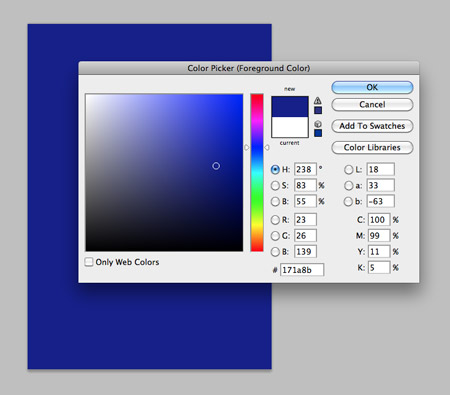Screen dimensions: 450x395
Task: Click the out-of-gamut warning triangle icon
Action: pos(318,100)
